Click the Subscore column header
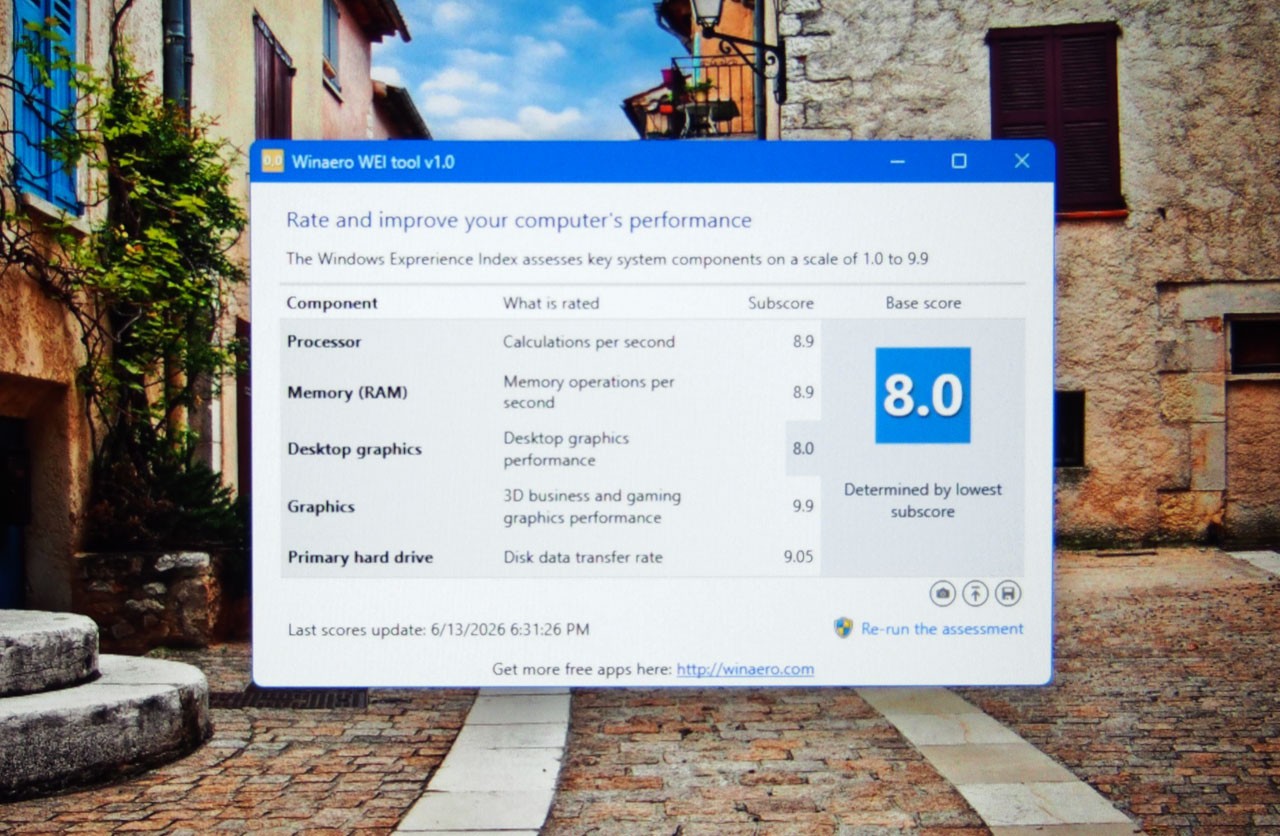 (781, 303)
